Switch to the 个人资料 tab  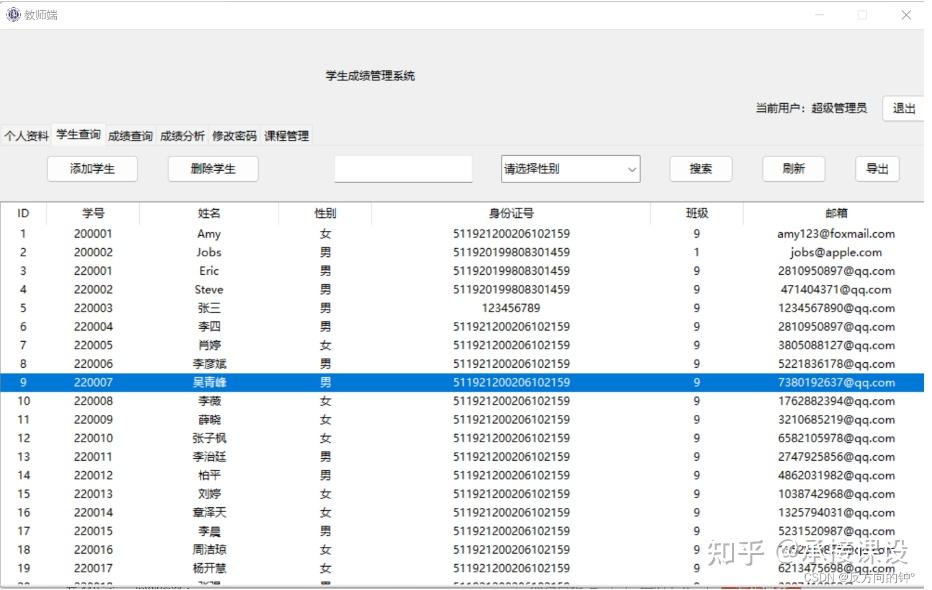pos(25,135)
